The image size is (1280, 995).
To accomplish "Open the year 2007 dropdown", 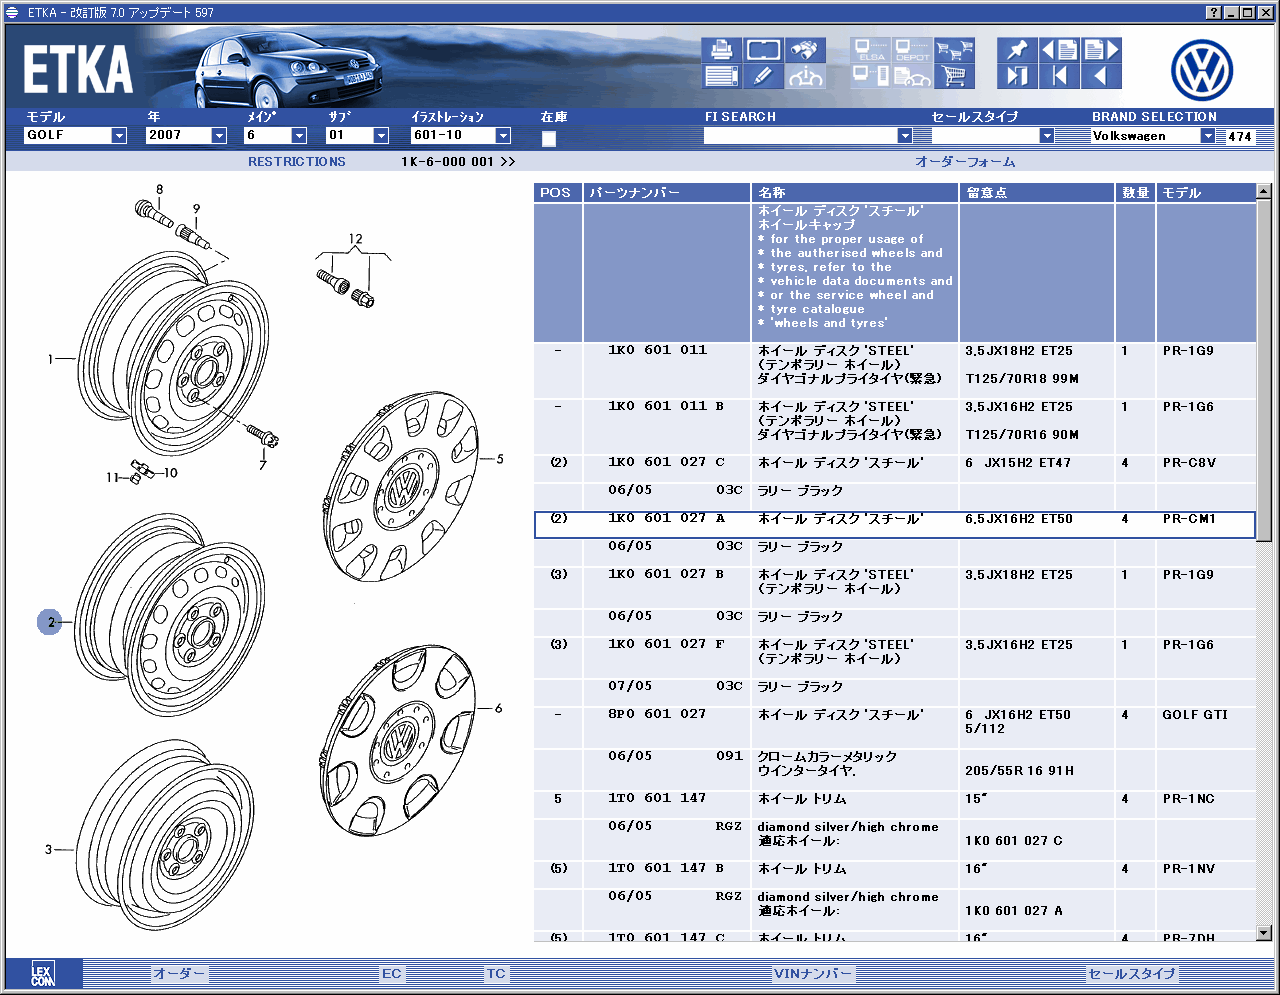I will pos(219,136).
